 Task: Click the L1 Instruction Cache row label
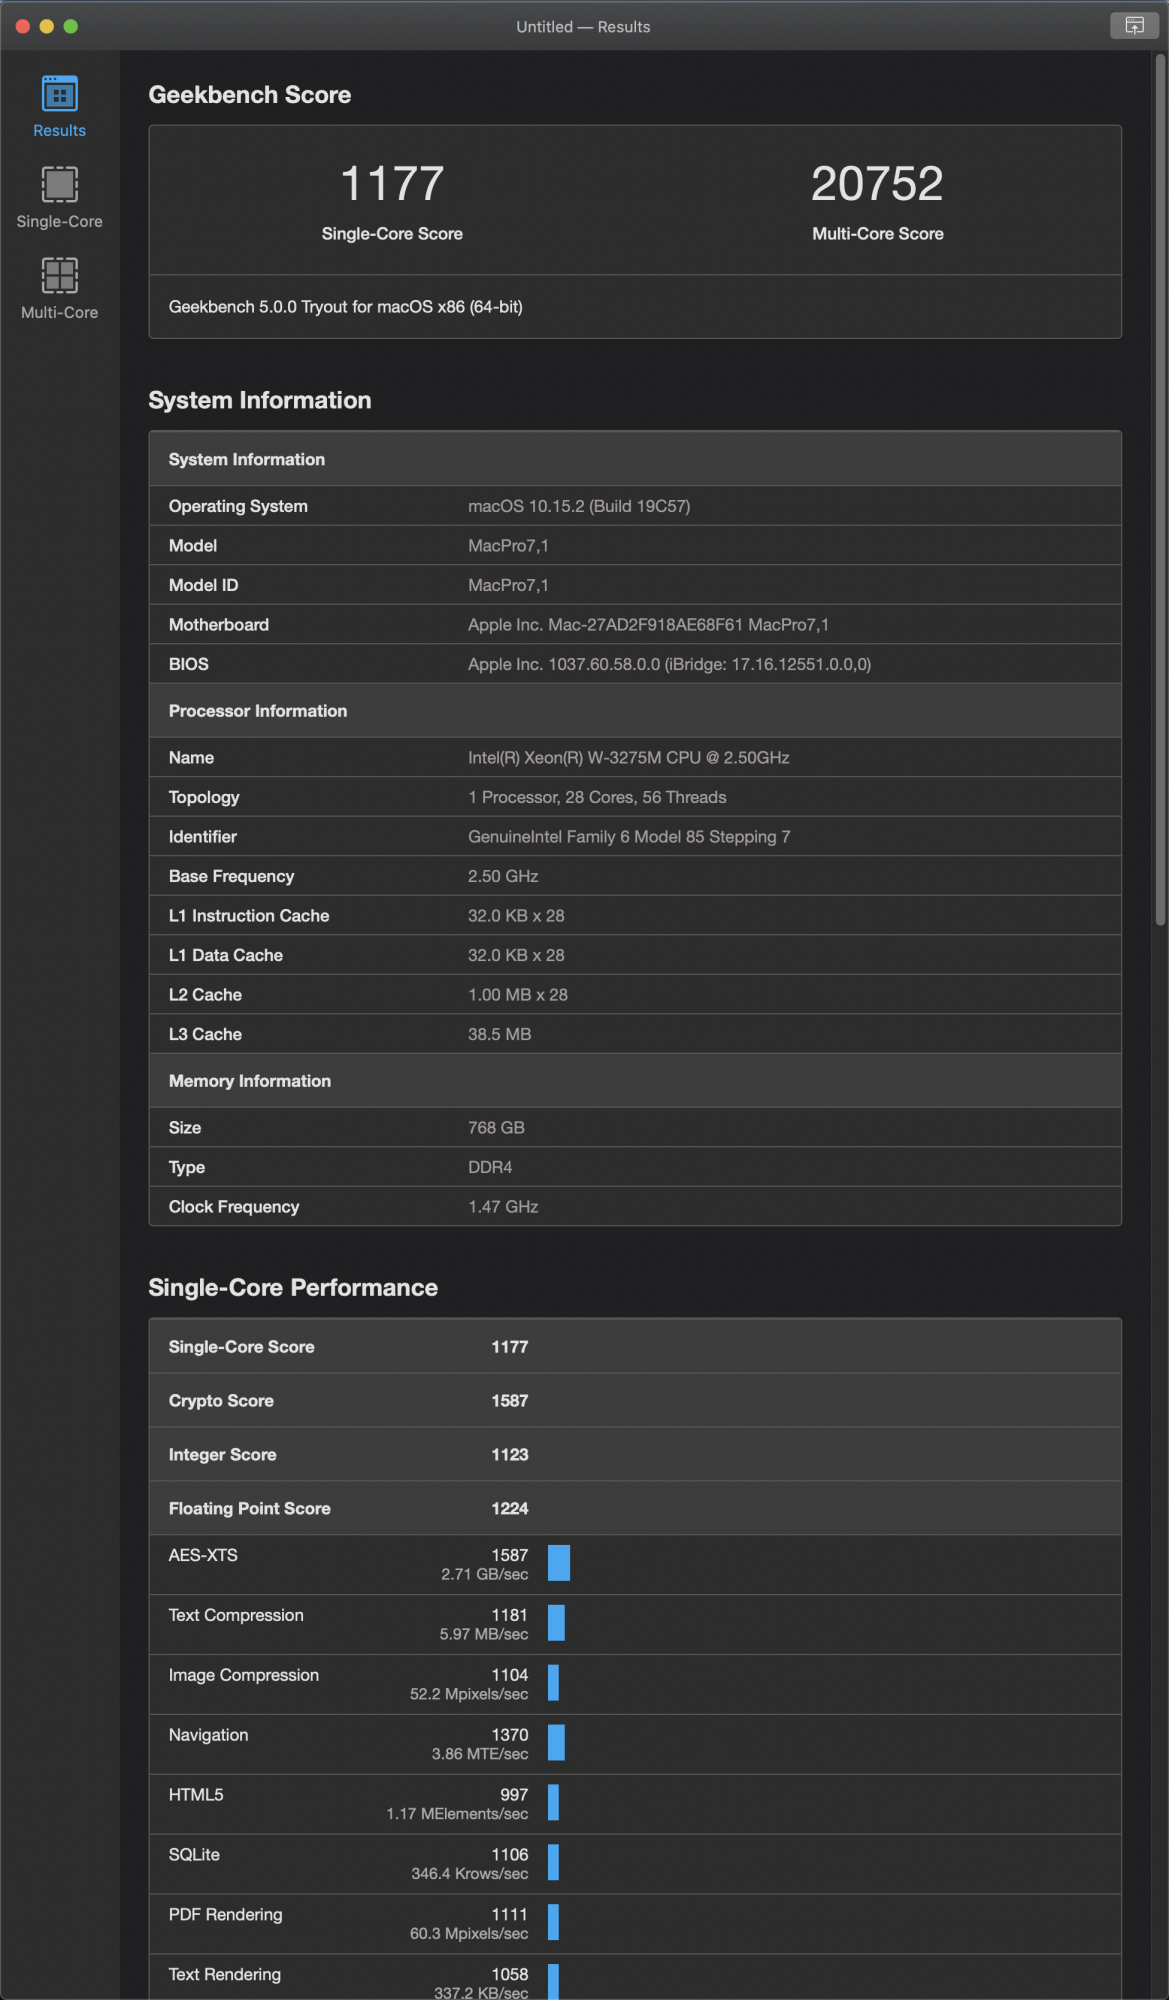[x=249, y=916]
